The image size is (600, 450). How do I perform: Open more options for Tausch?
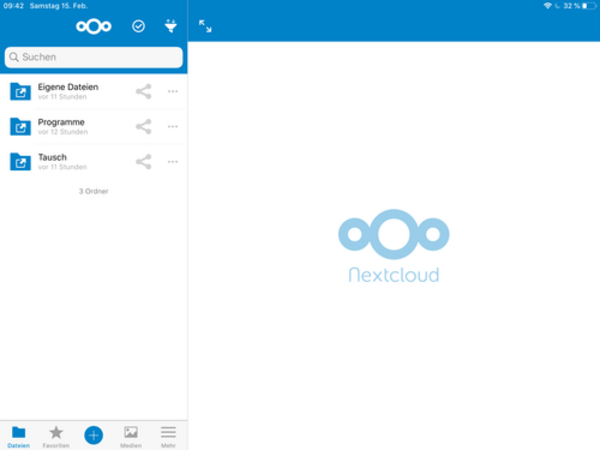tap(173, 161)
